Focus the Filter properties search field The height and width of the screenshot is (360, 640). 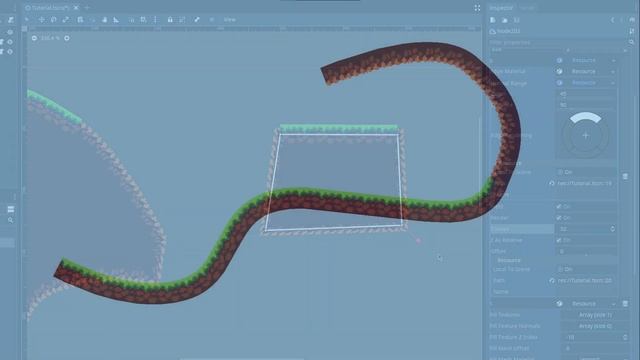coord(557,42)
